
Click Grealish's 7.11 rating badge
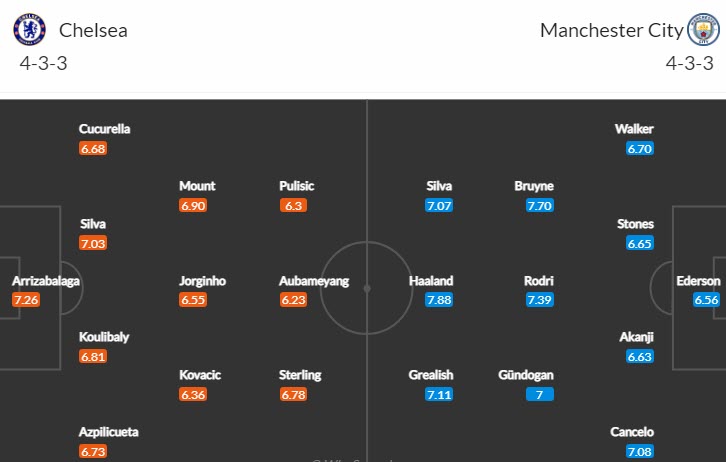[439, 394]
